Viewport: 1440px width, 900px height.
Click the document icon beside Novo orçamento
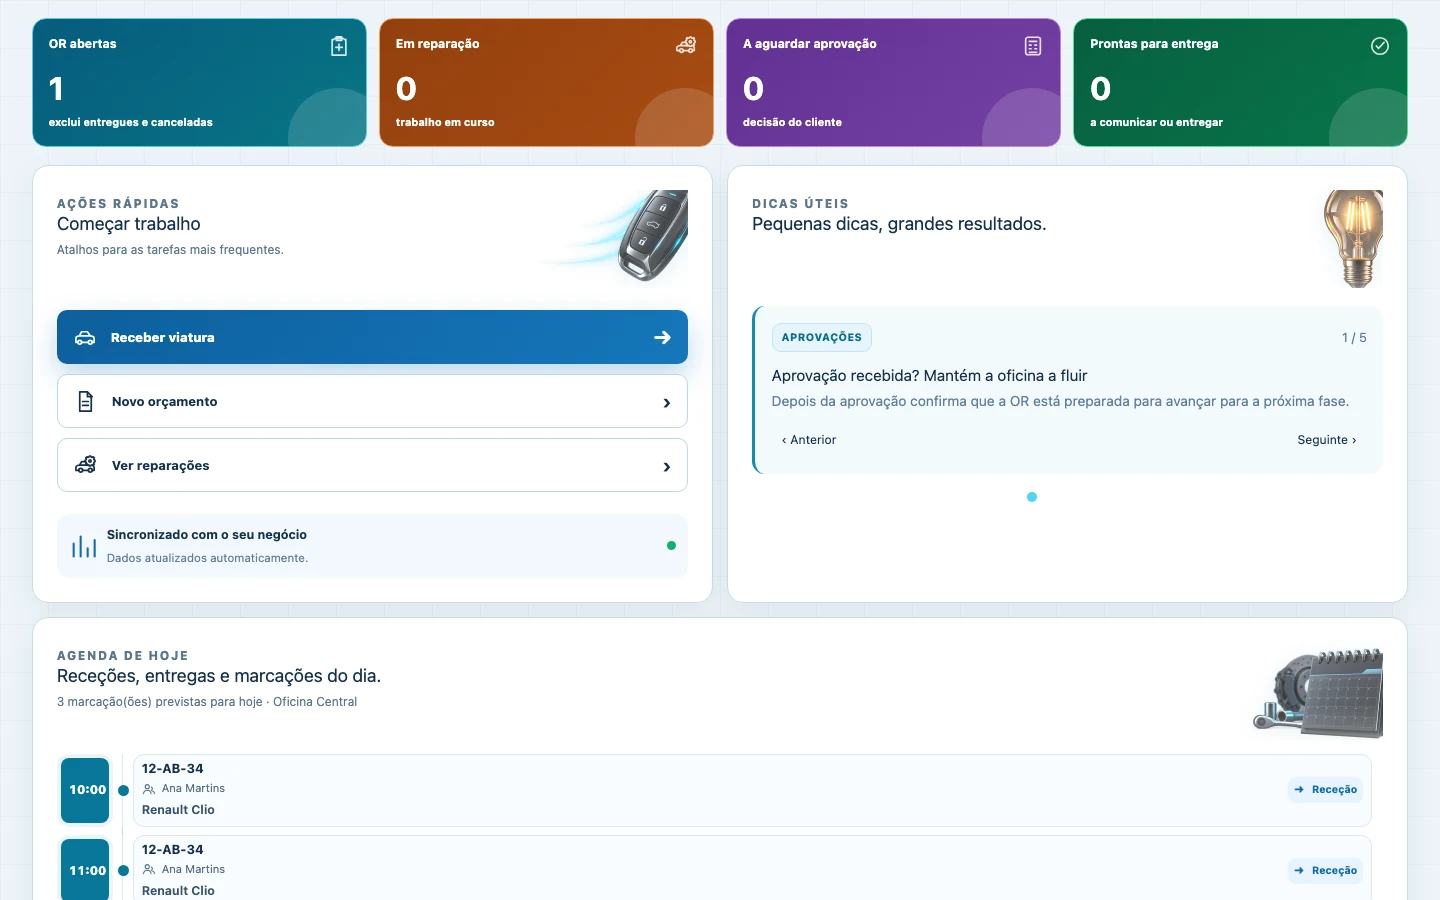(86, 402)
